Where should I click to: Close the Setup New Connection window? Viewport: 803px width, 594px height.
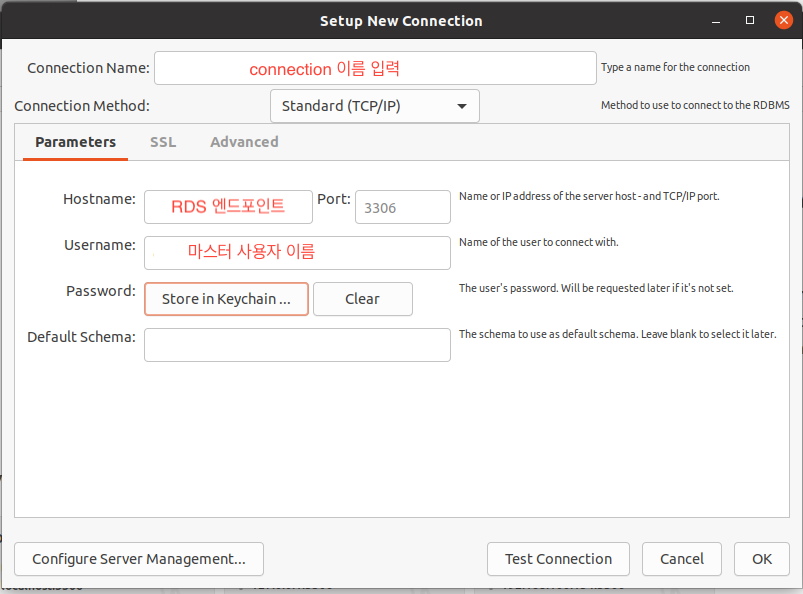[784, 20]
